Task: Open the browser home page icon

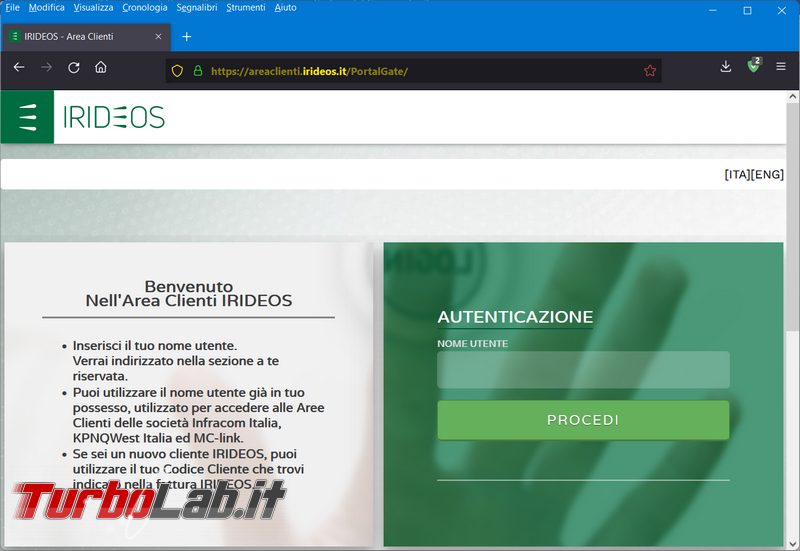Action: click(101, 67)
